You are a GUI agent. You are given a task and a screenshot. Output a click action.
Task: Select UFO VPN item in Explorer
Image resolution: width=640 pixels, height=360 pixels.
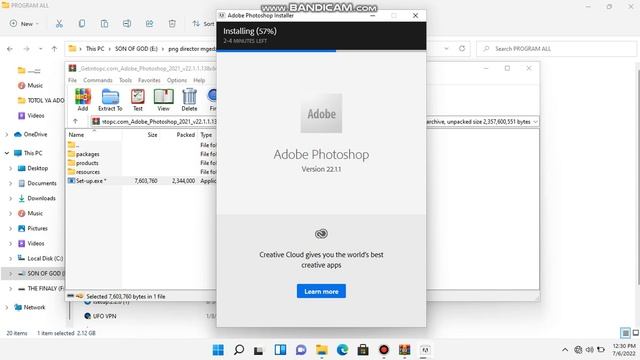pos(100,316)
